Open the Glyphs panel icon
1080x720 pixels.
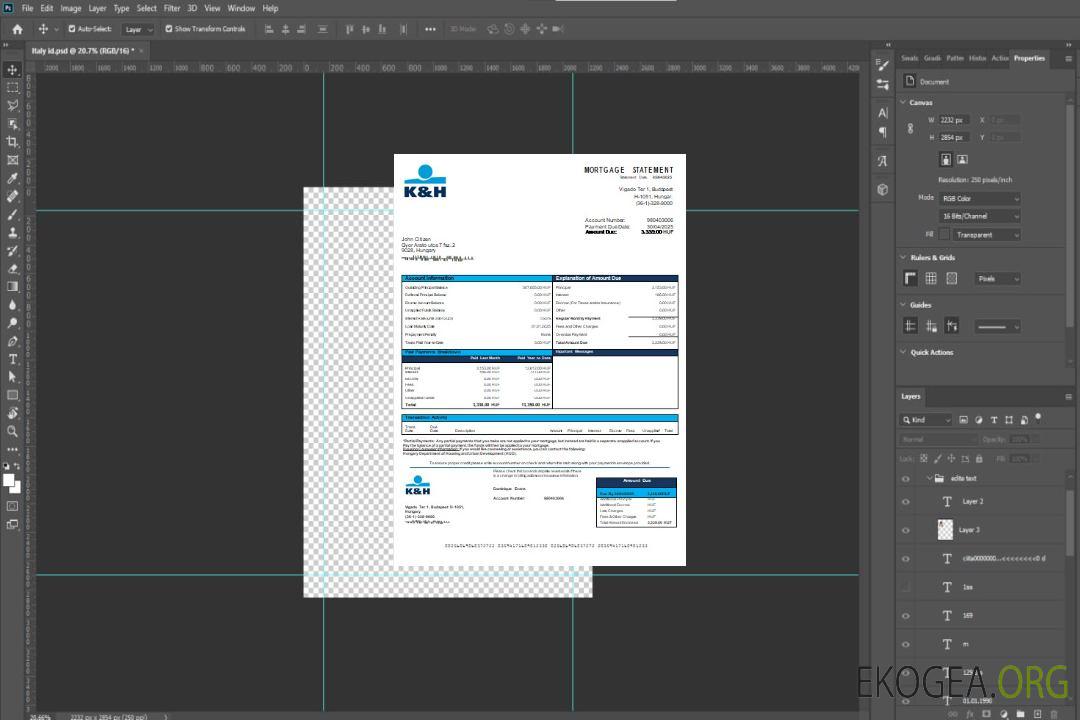883,161
